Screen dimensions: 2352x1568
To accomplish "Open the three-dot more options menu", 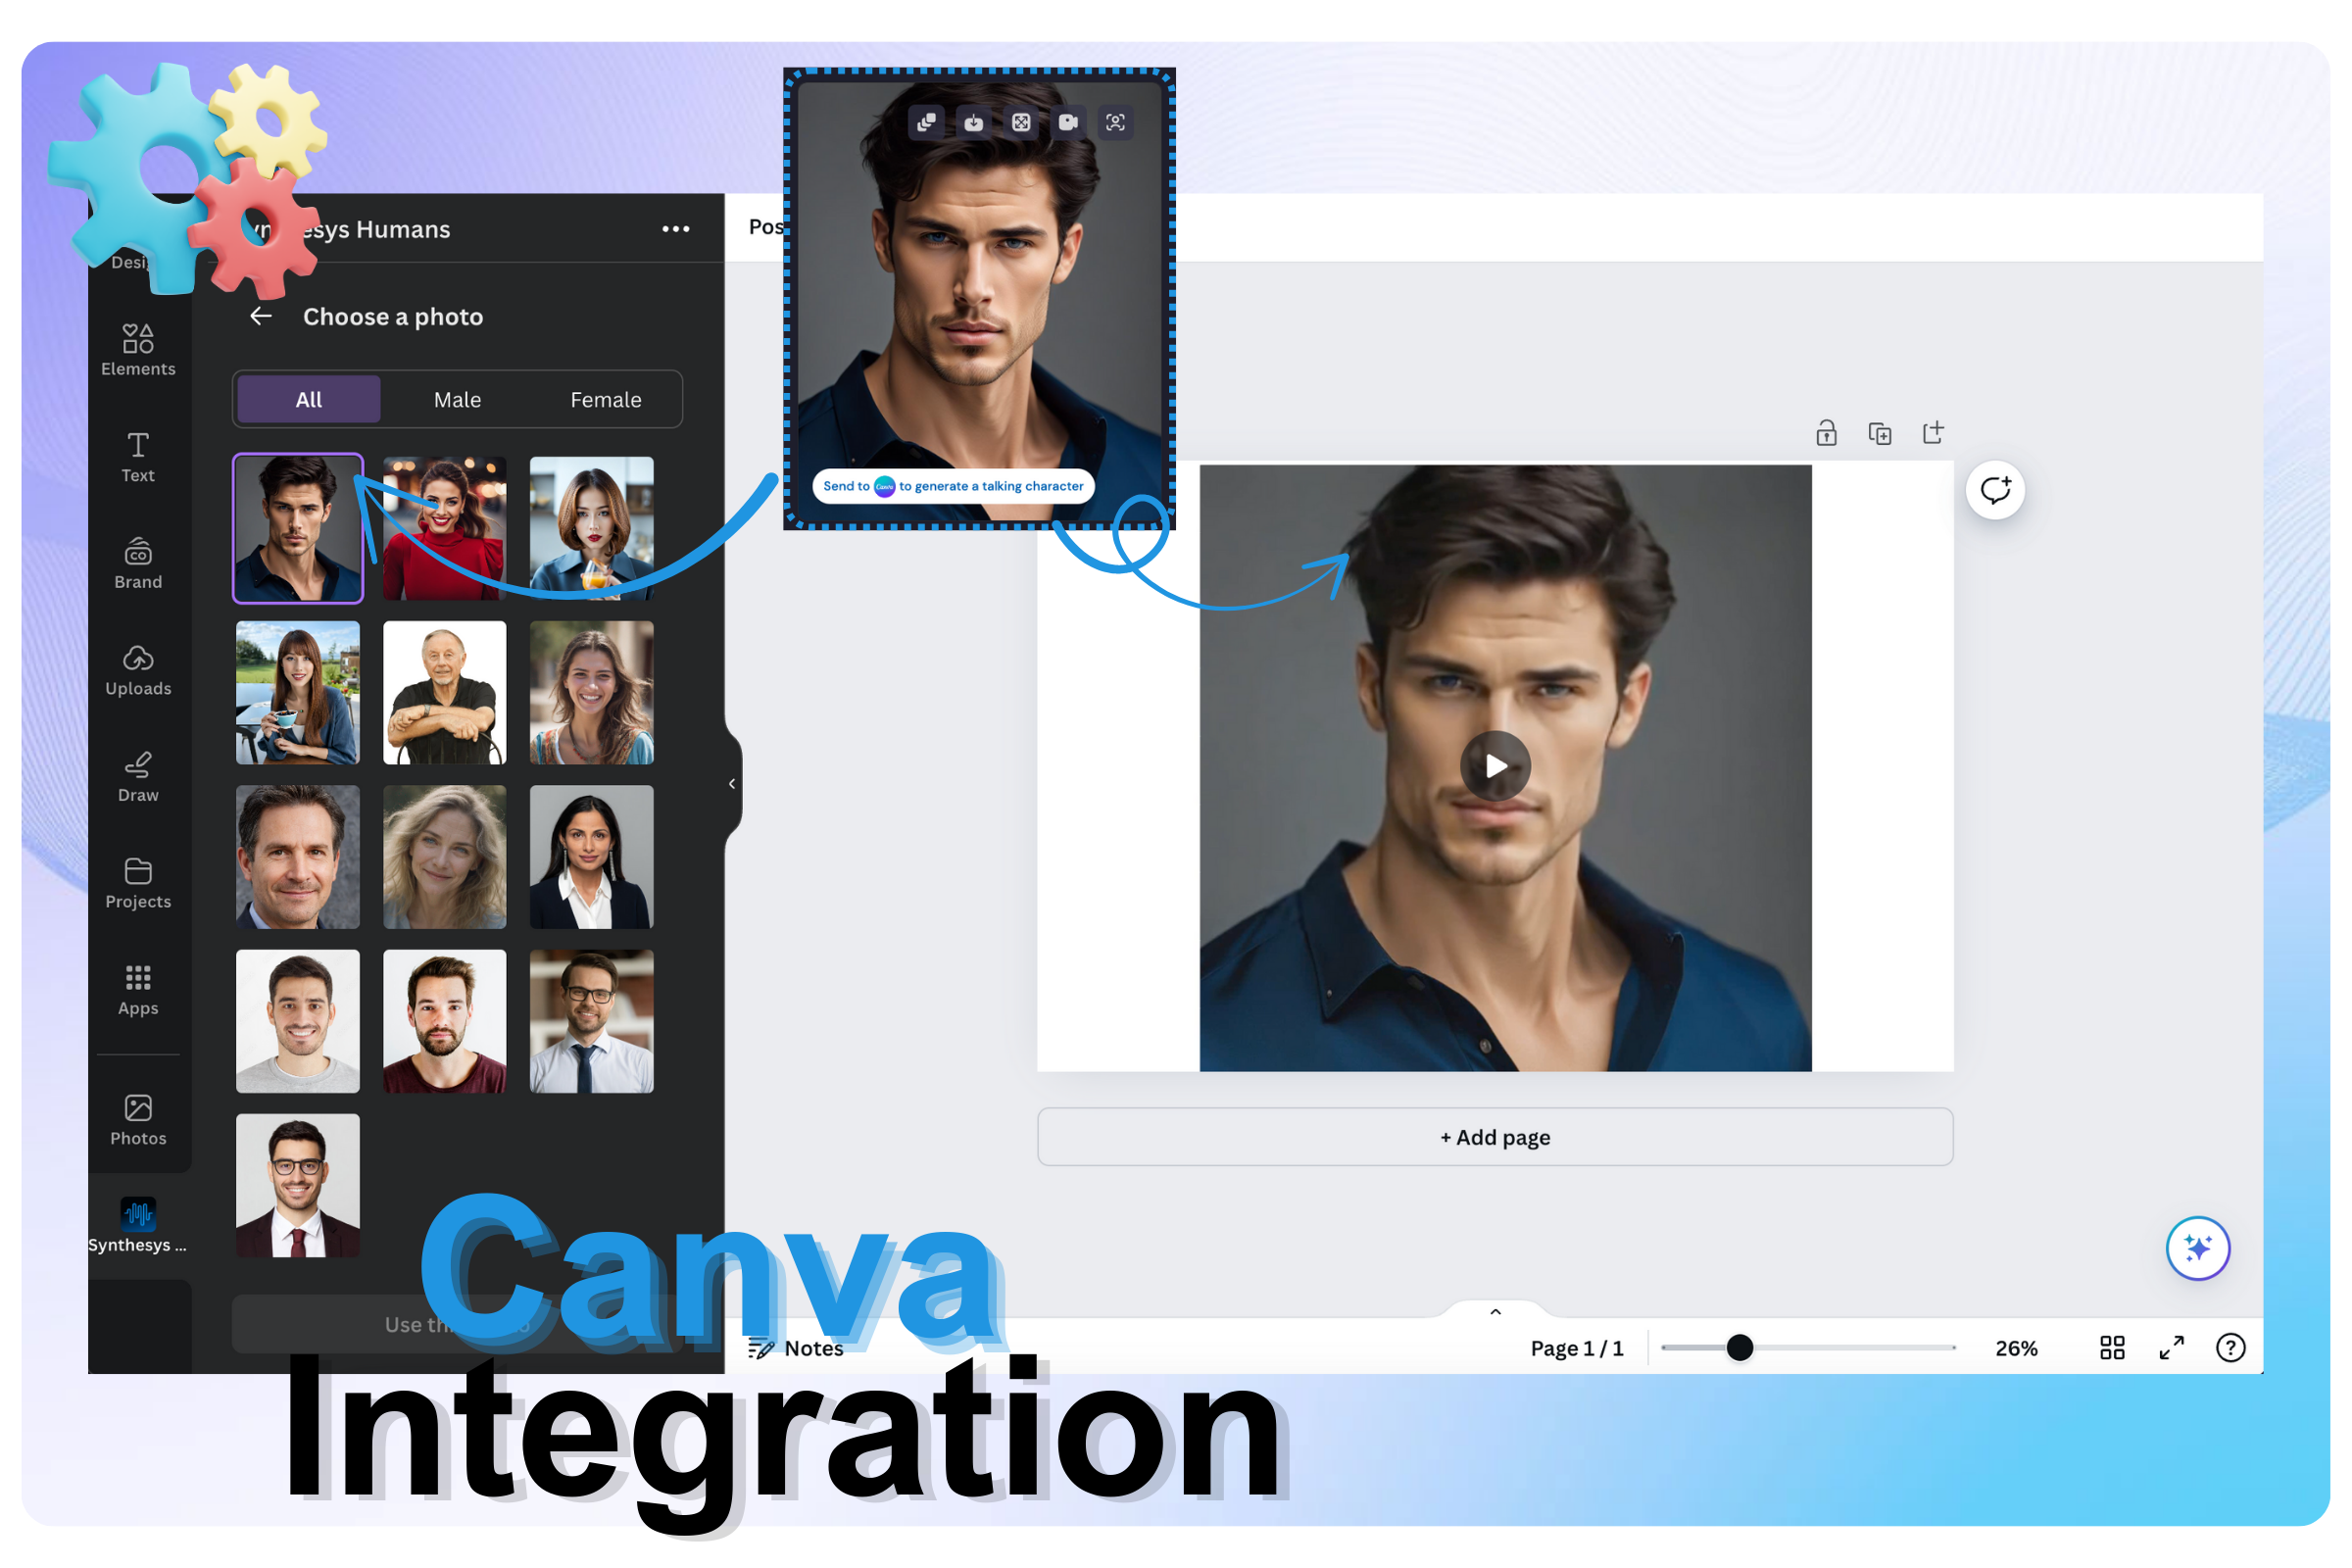I will (x=676, y=229).
